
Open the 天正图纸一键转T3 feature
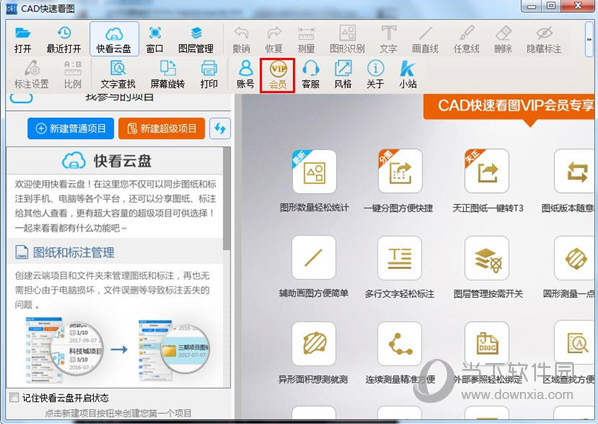(x=487, y=172)
